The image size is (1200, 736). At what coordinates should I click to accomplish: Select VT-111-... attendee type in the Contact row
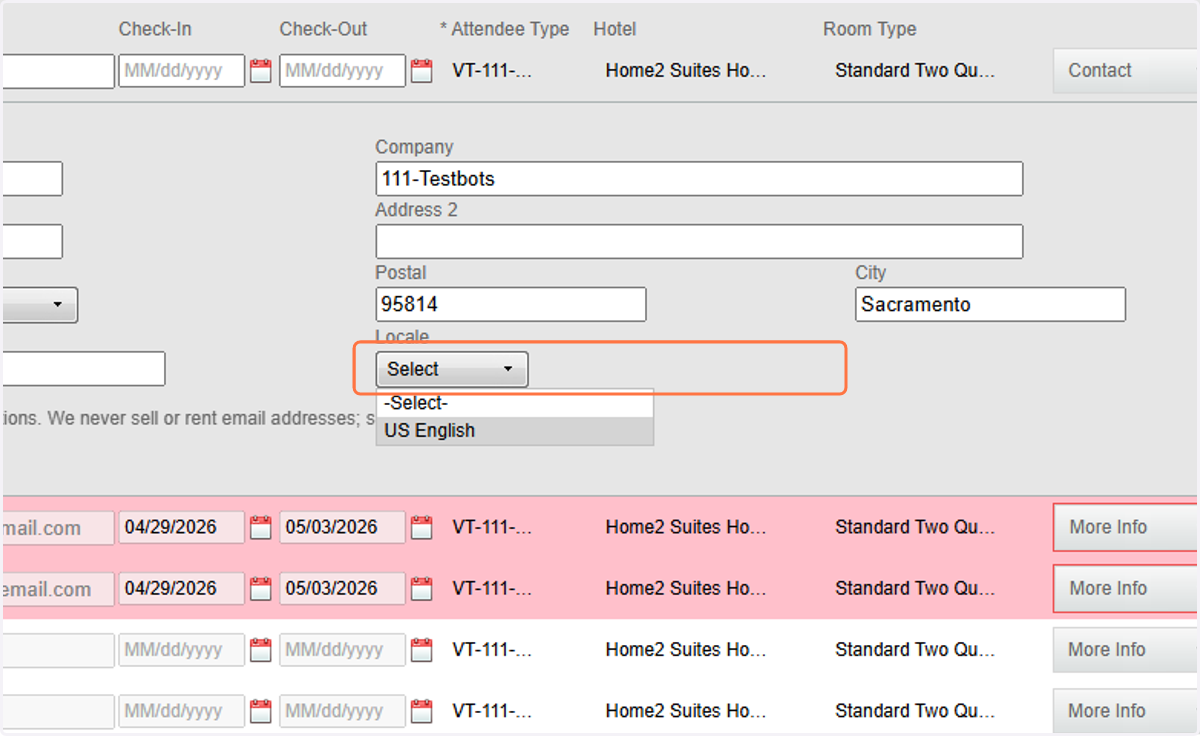(492, 71)
